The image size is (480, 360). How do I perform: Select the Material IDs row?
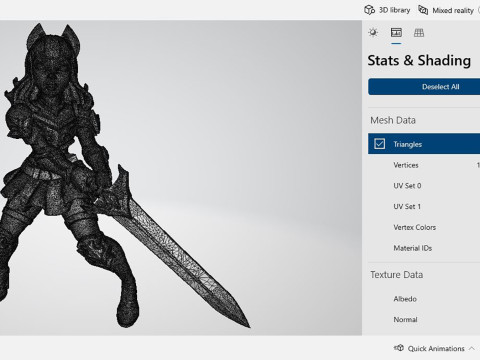tap(424, 248)
